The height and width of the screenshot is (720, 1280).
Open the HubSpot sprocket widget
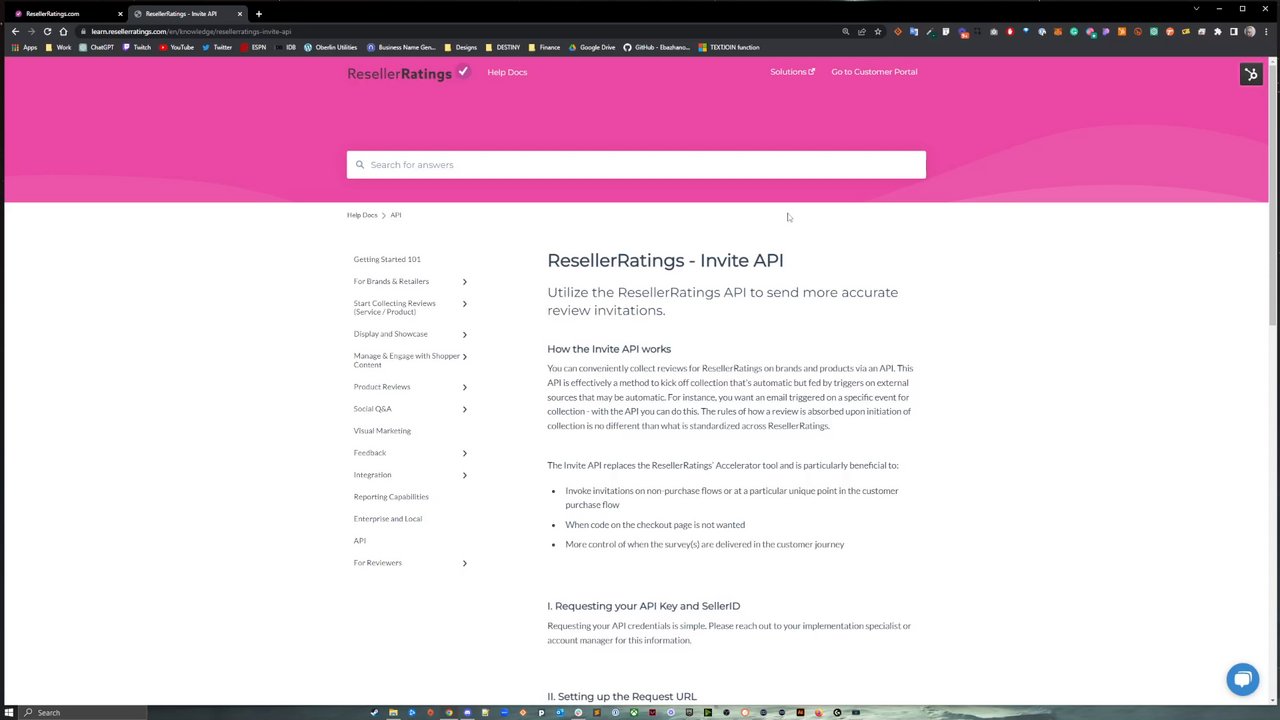pyautogui.click(x=1251, y=74)
